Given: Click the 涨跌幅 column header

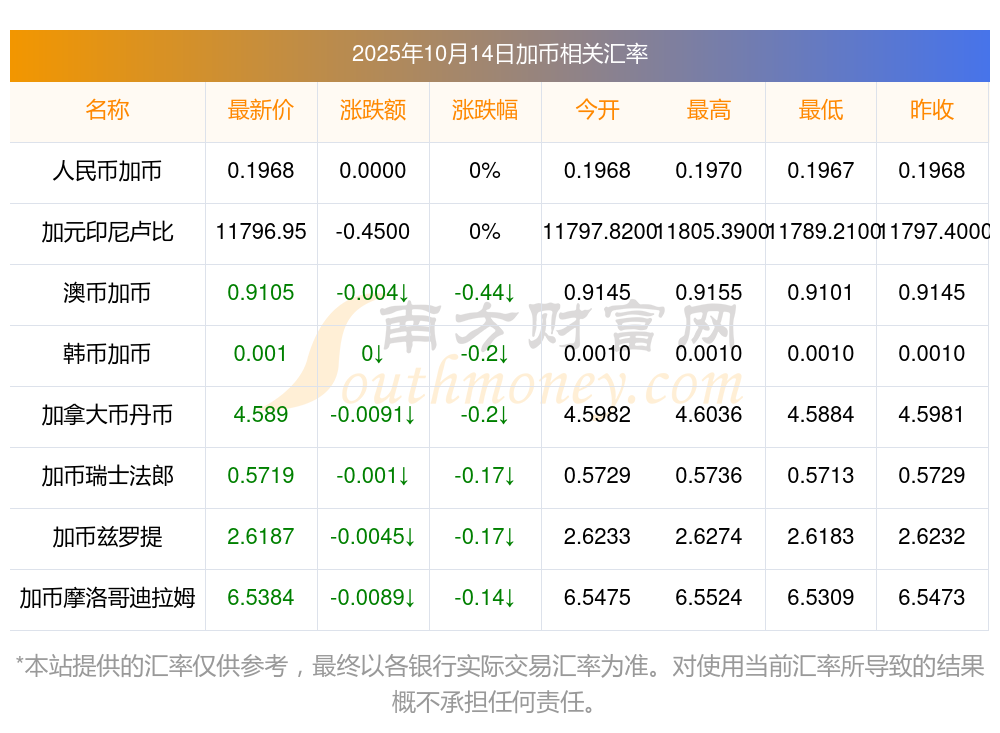Looking at the screenshot, I should coord(485,110).
